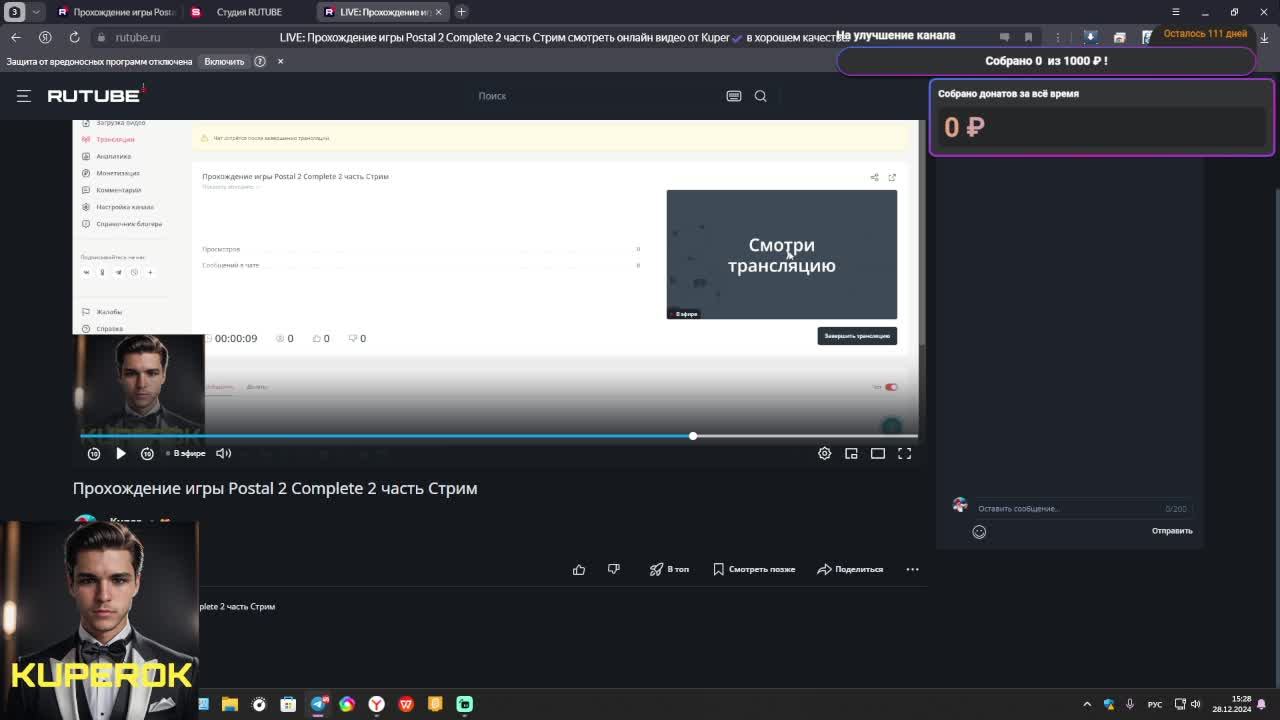Show hidden system tray icons
This screenshot has width=1280, height=720.
click(x=1087, y=704)
